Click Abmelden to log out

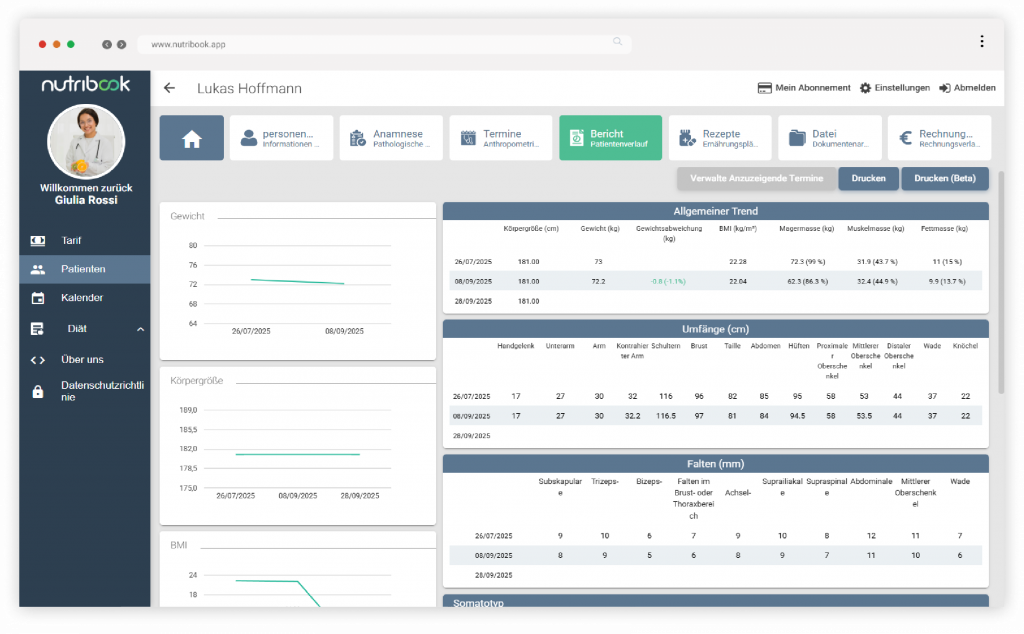[x=967, y=88]
